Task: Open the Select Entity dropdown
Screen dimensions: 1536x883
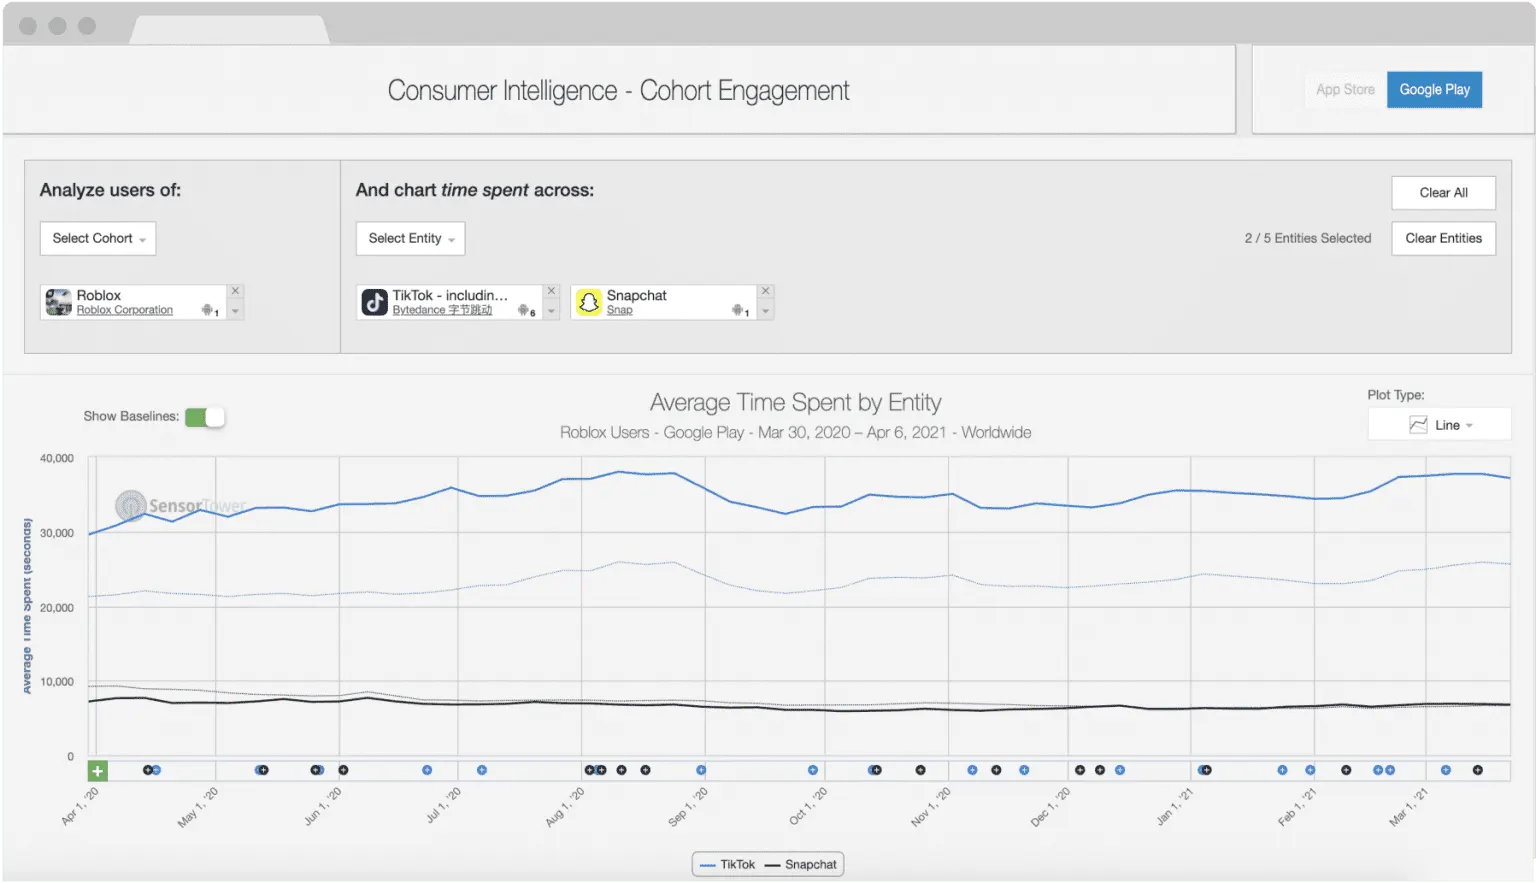Action: click(x=410, y=238)
